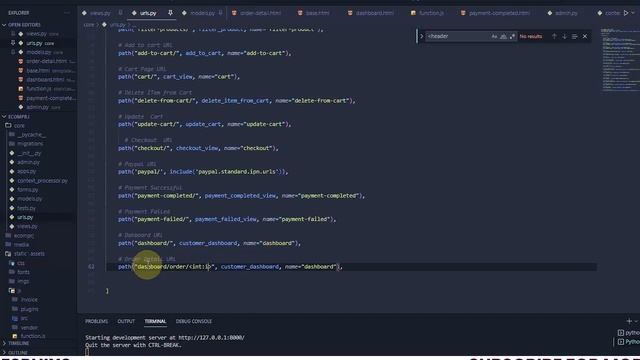640x360 pixels.
Task: Toggle replace mode in find widget
Action: coord(421,36)
